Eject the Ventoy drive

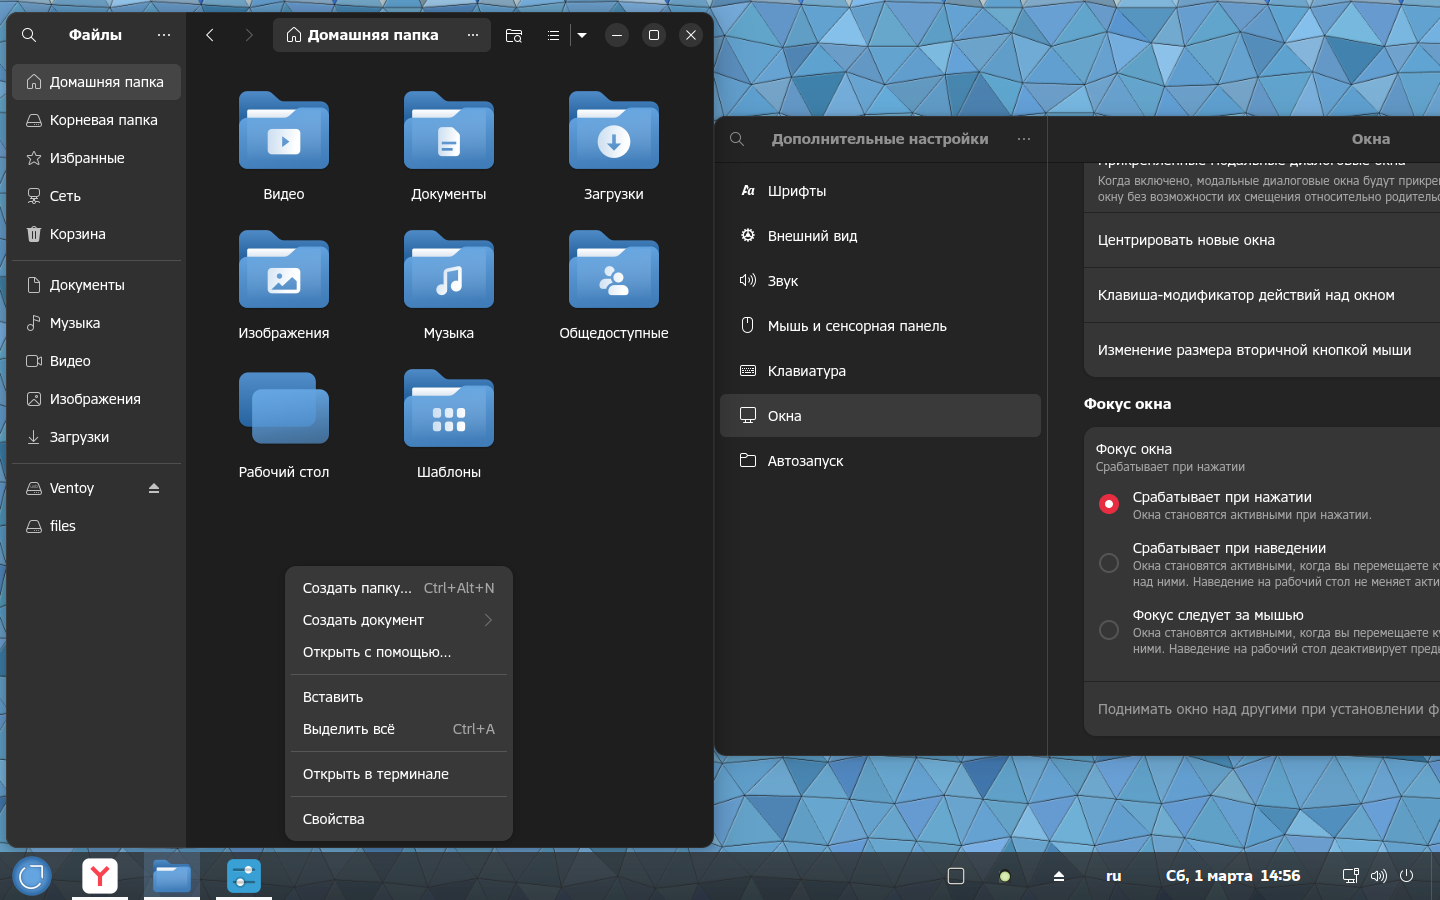[x=154, y=488]
